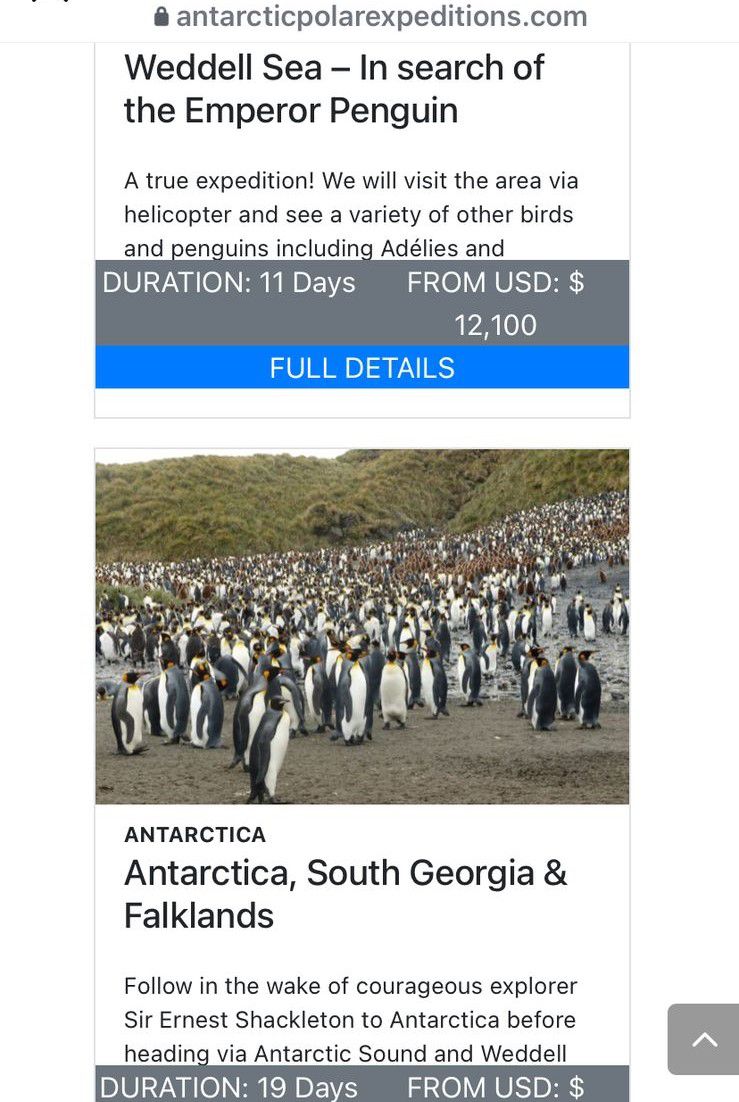Select the ANTARCTICA category label
739x1102 pixels.
point(195,835)
